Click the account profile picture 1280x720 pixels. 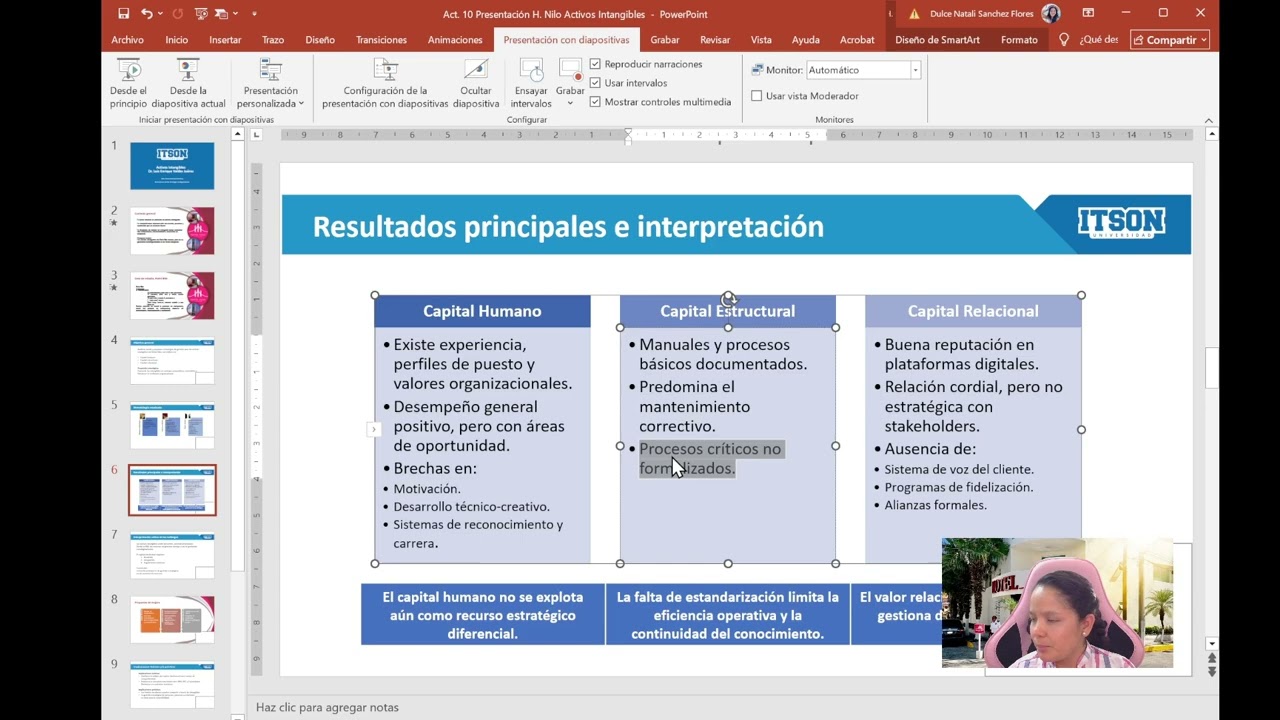[1051, 14]
